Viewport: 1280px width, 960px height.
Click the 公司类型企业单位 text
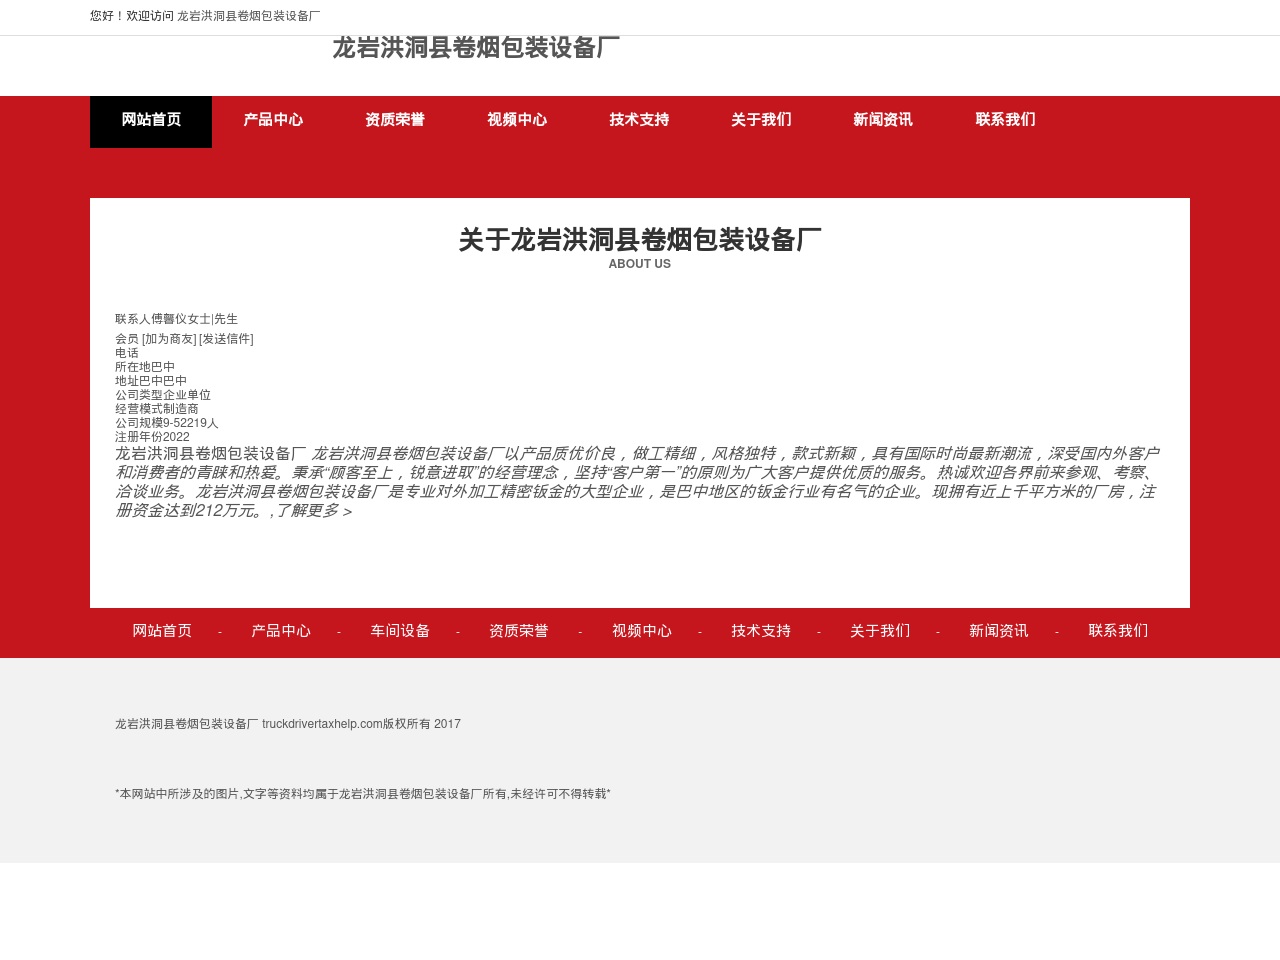(x=163, y=395)
